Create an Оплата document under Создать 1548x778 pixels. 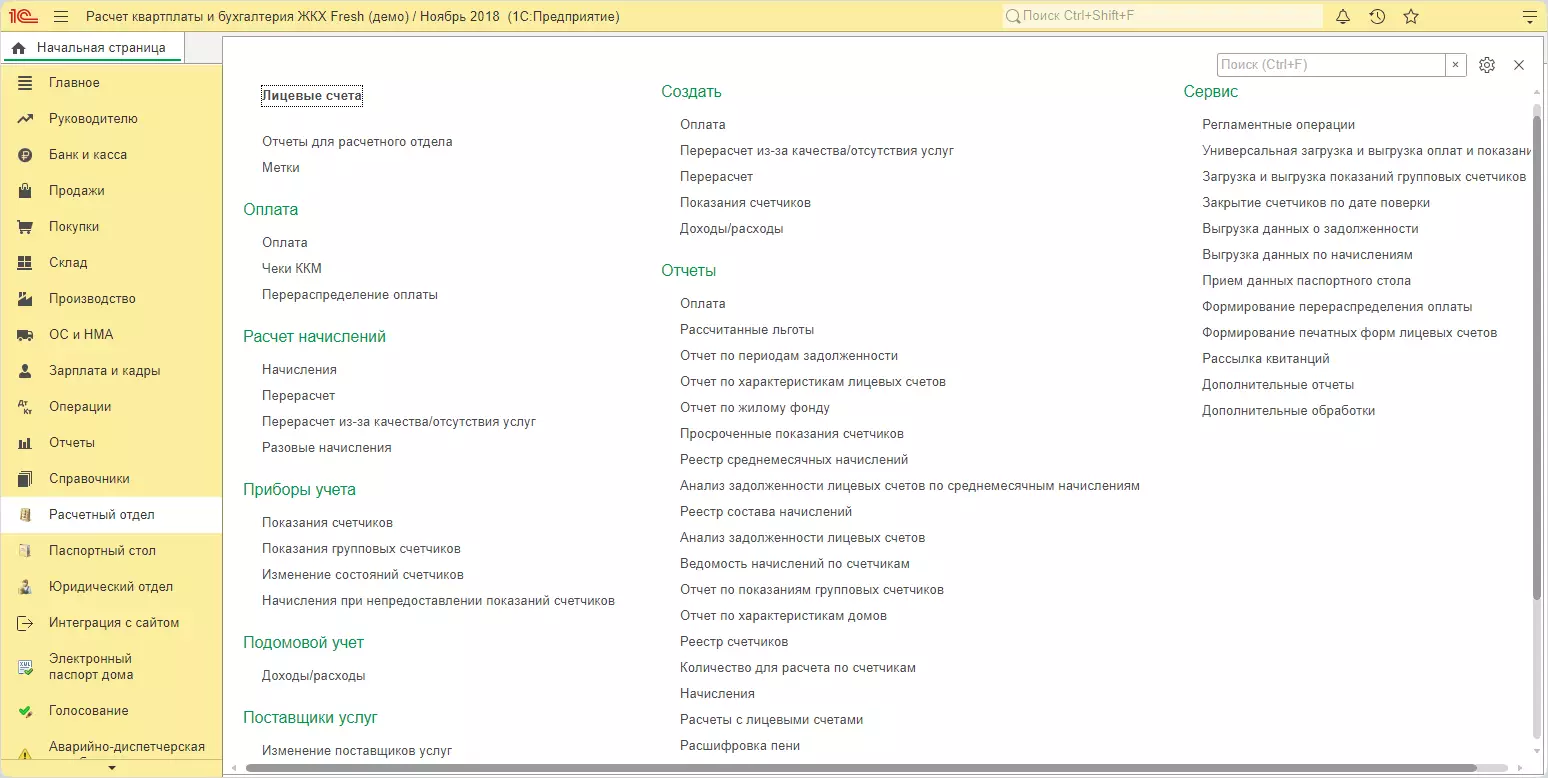(703, 125)
